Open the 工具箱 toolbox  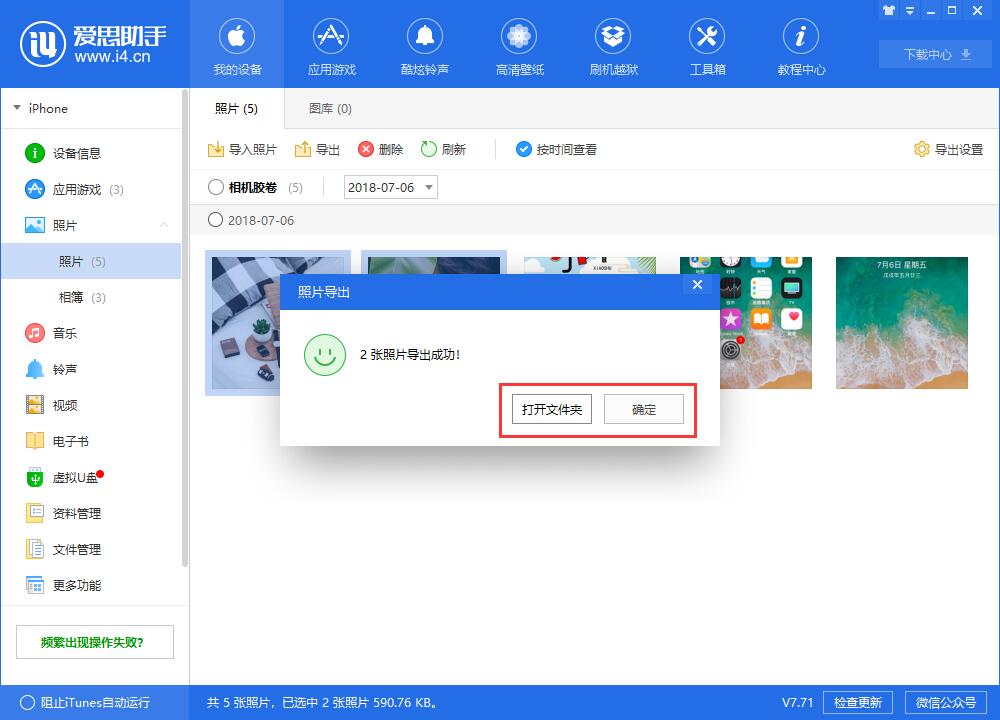click(707, 45)
